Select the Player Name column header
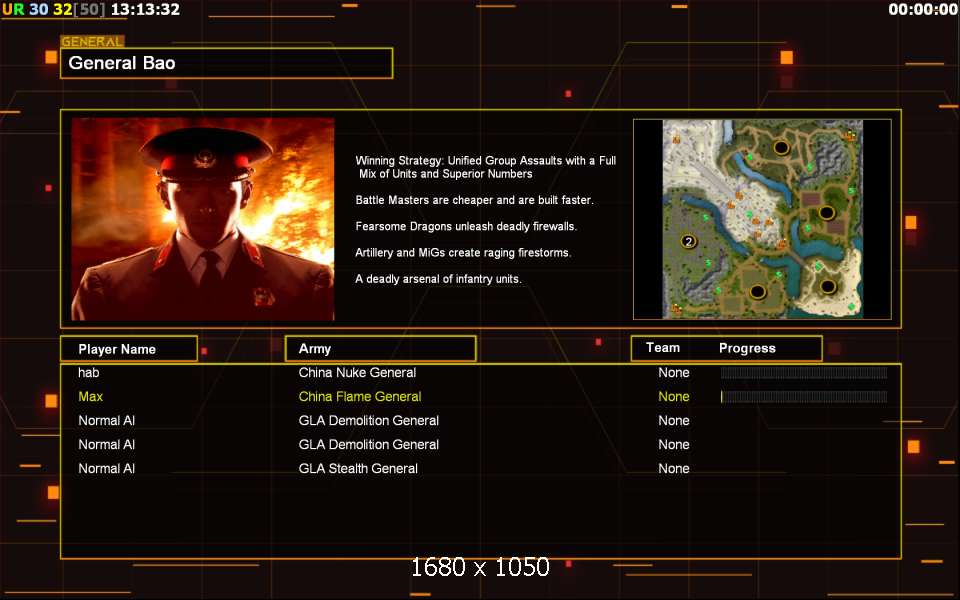 click(x=129, y=349)
